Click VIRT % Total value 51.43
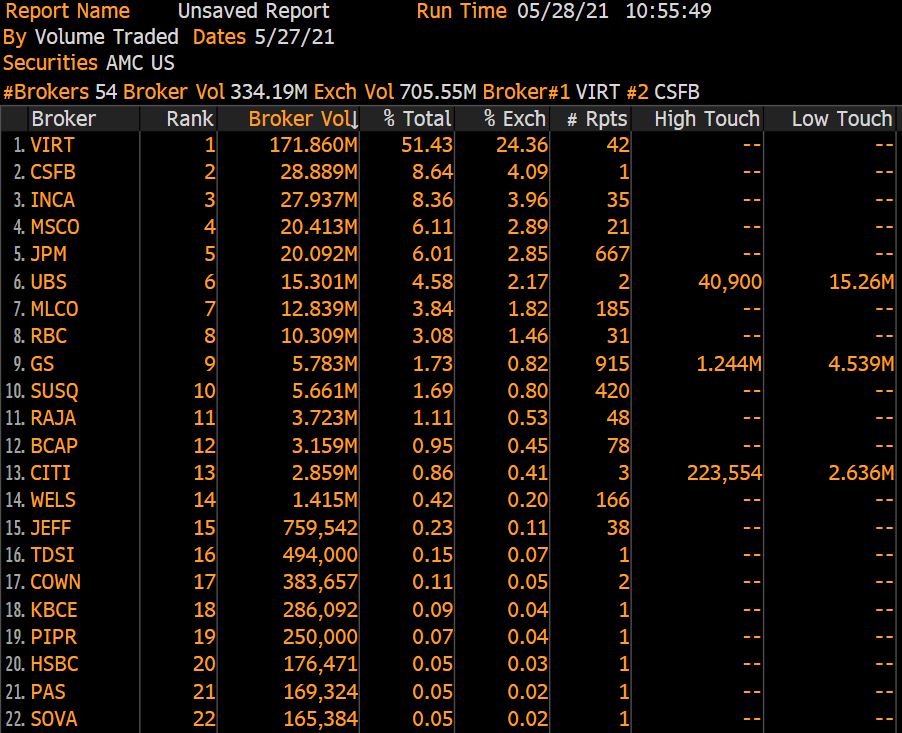This screenshot has width=902, height=733. [x=427, y=145]
